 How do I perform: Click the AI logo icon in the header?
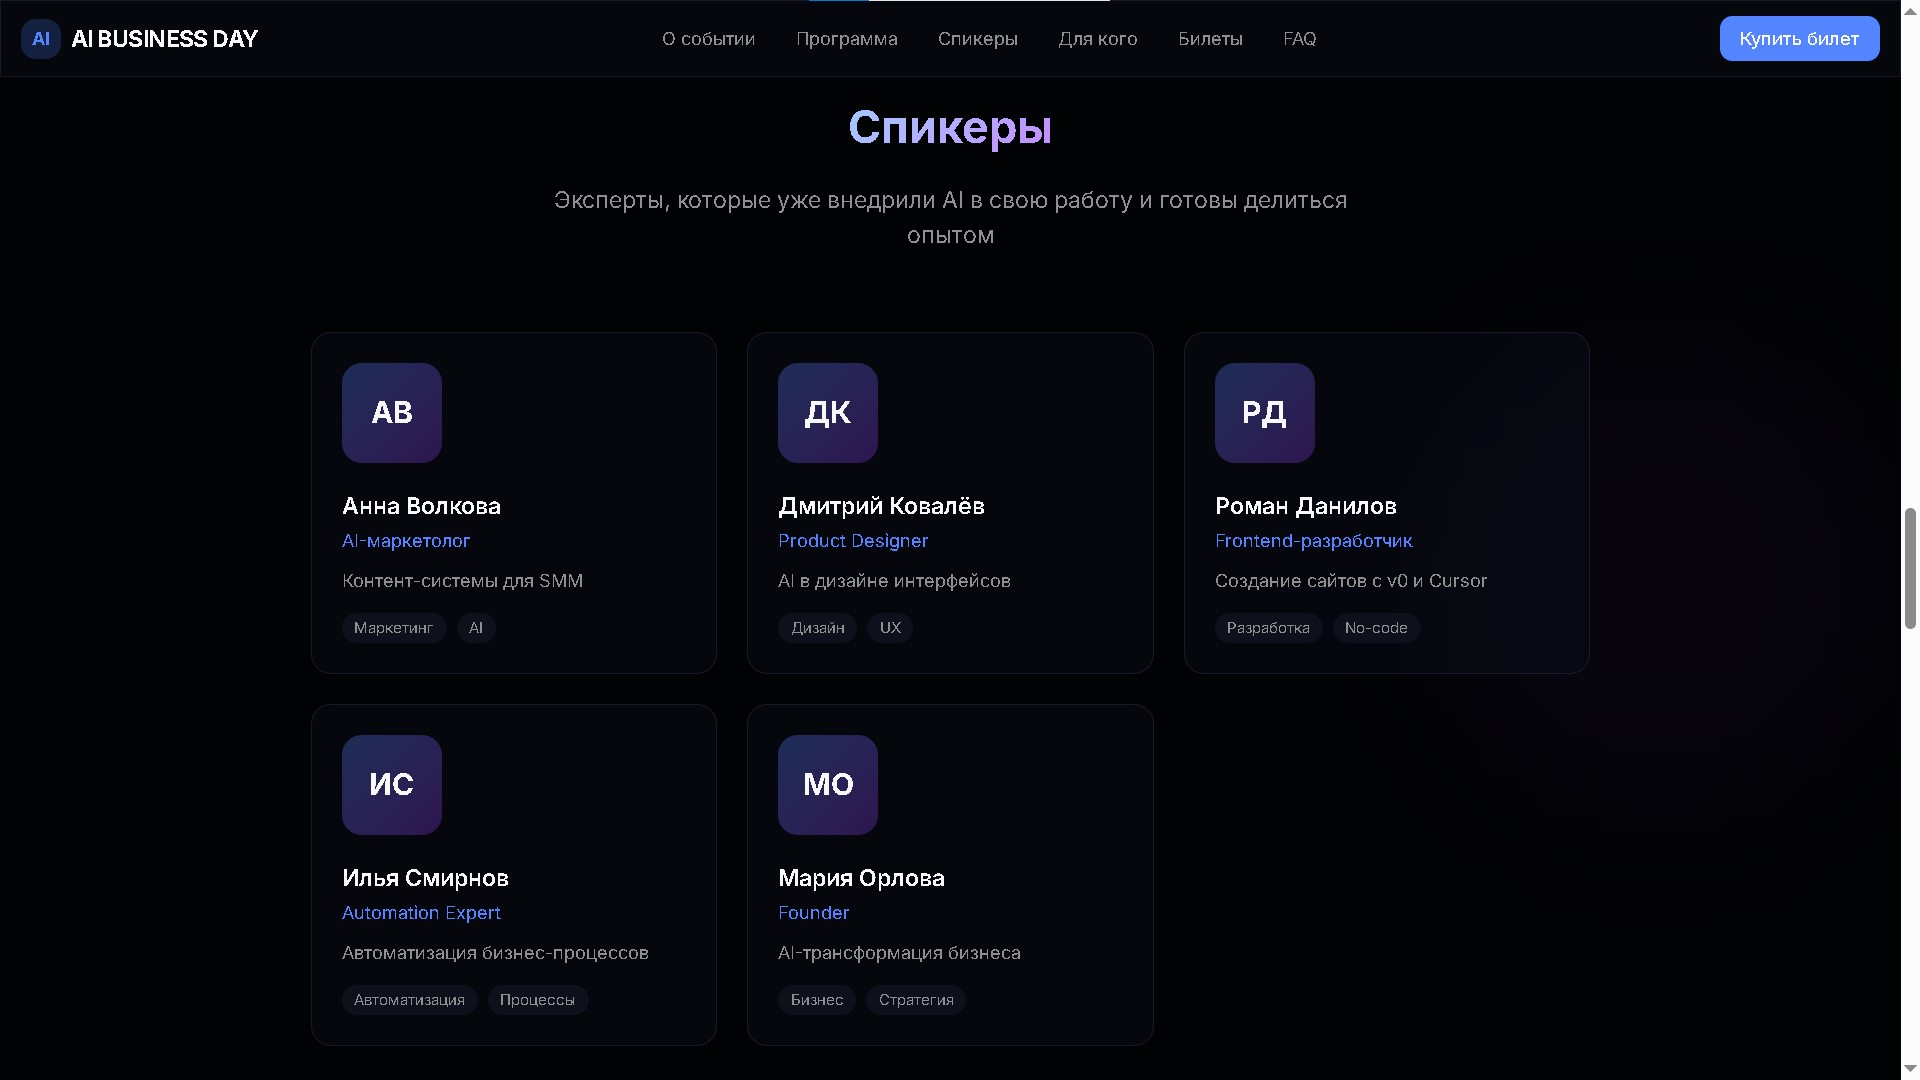pyautogui.click(x=41, y=39)
